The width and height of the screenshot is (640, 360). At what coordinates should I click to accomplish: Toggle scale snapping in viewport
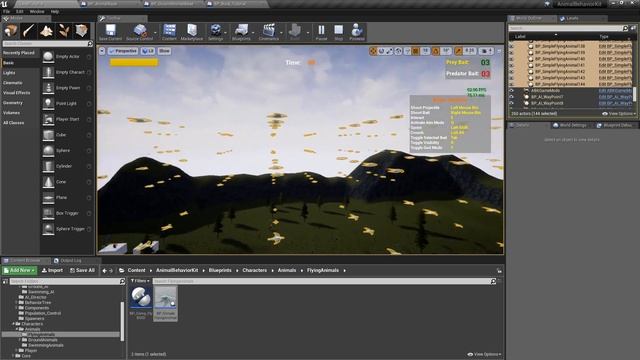click(x=458, y=51)
